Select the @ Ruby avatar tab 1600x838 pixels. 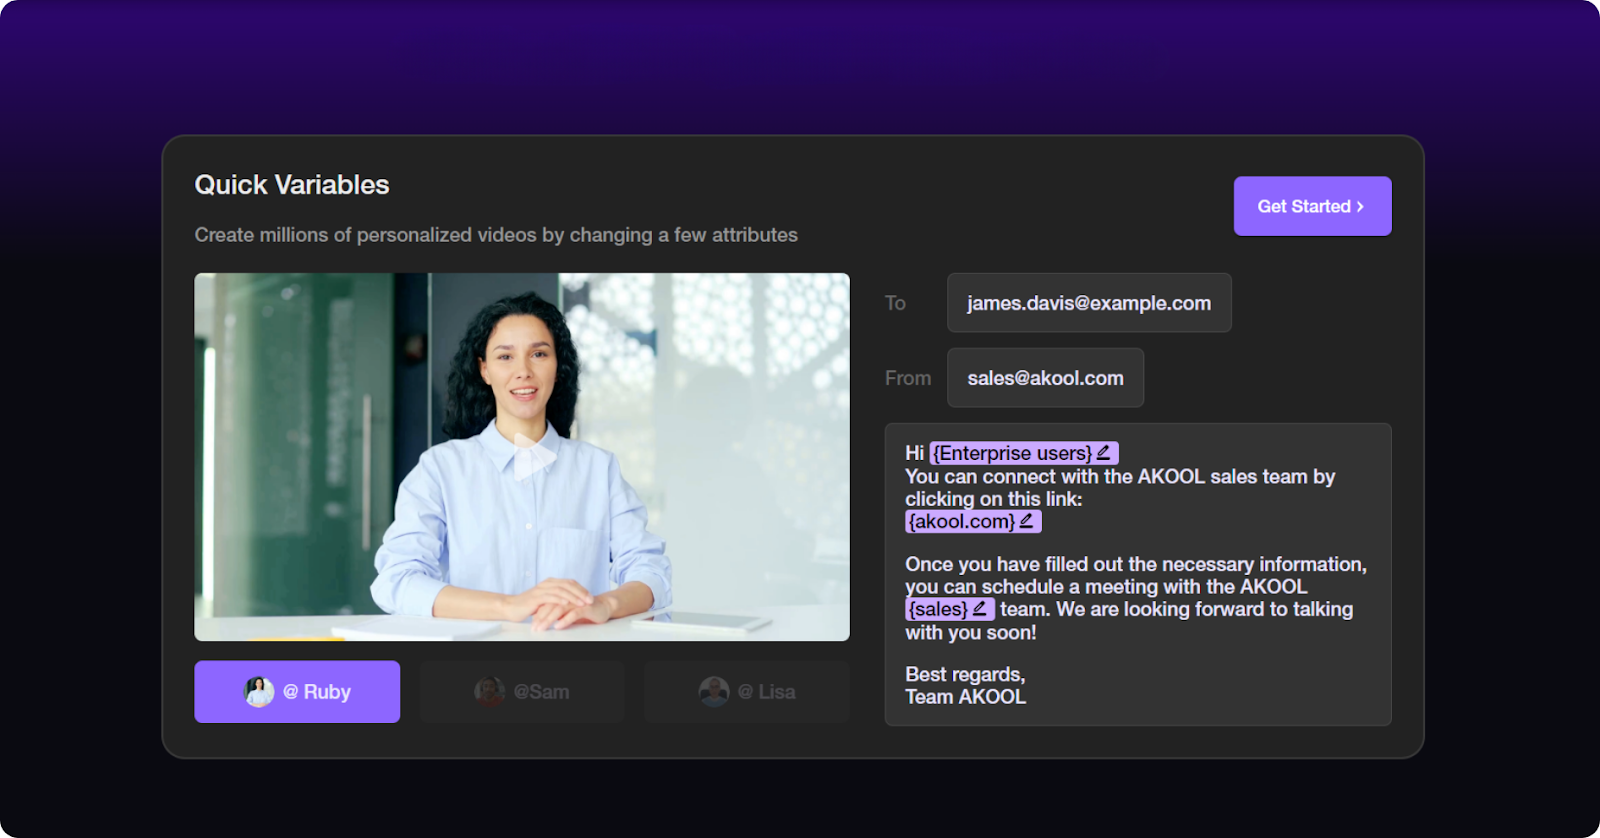[297, 692]
